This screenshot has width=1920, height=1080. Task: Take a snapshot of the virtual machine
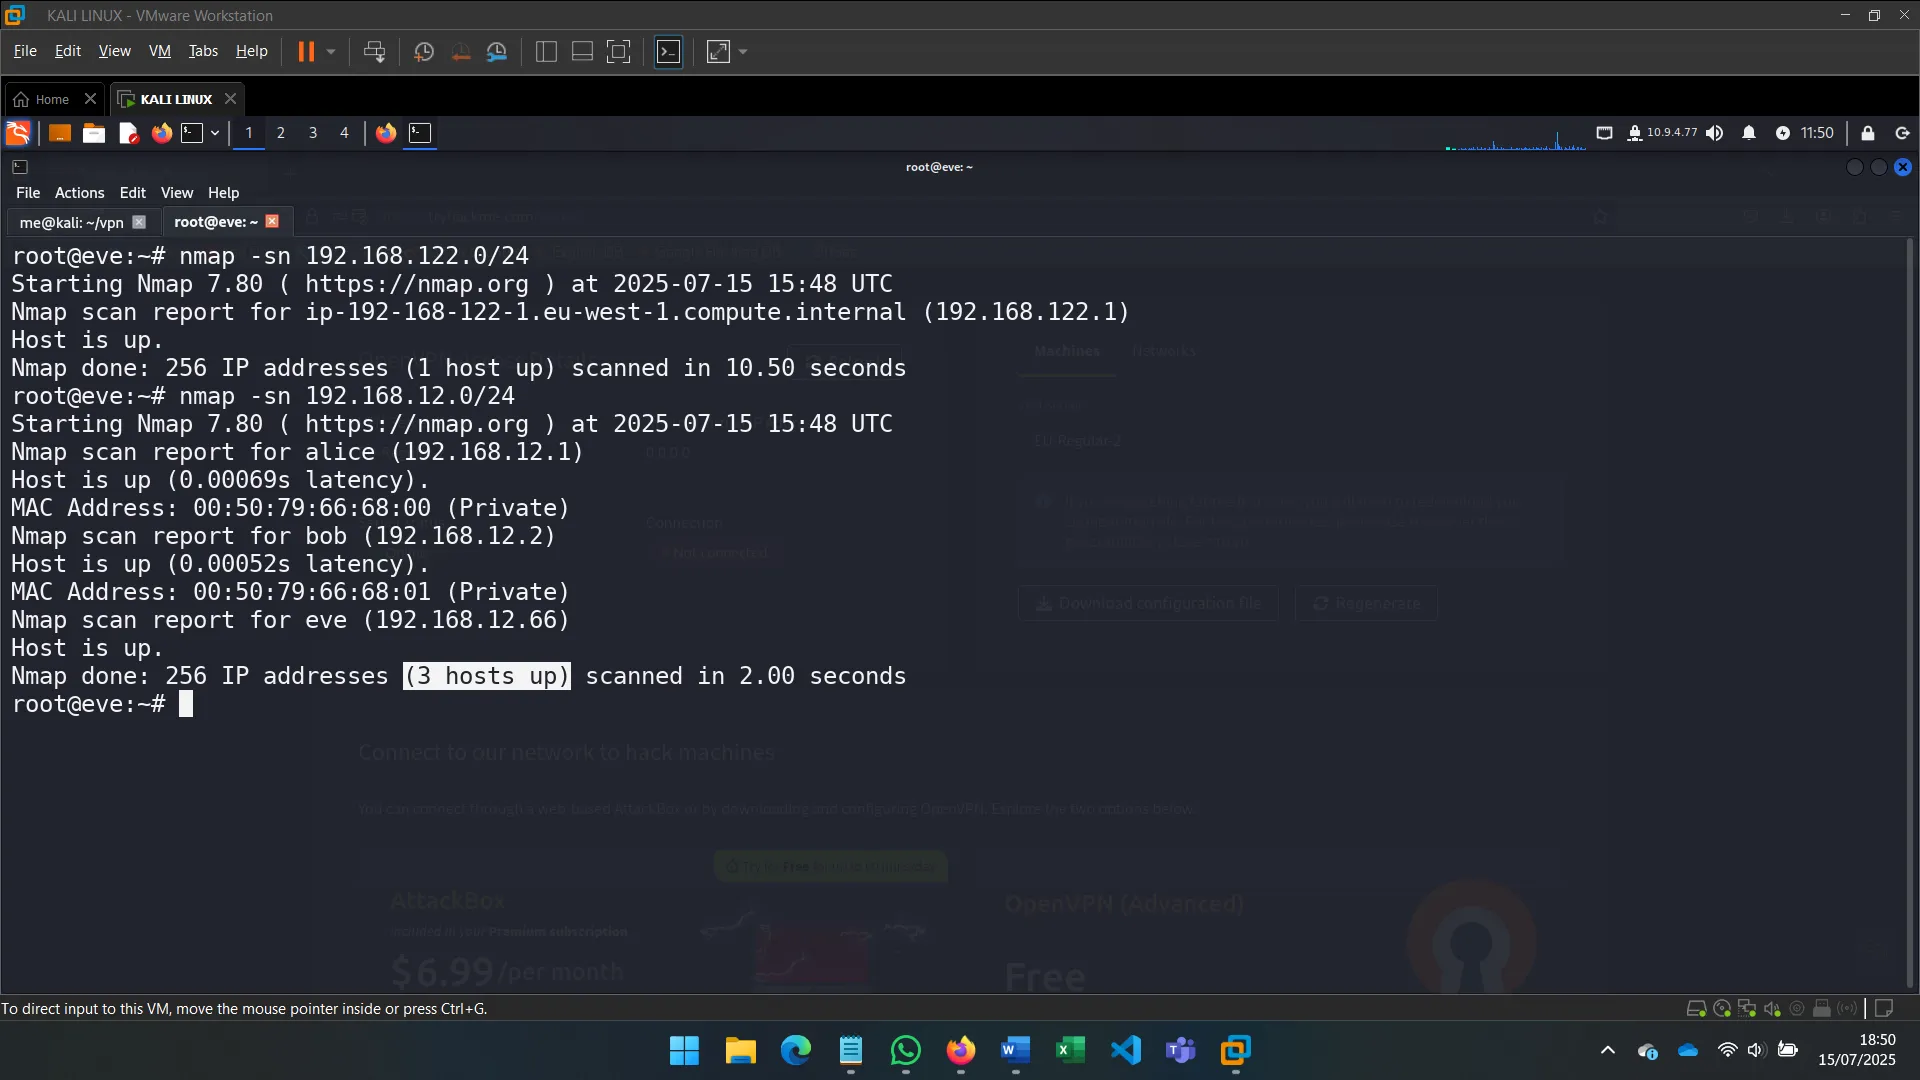click(x=423, y=51)
